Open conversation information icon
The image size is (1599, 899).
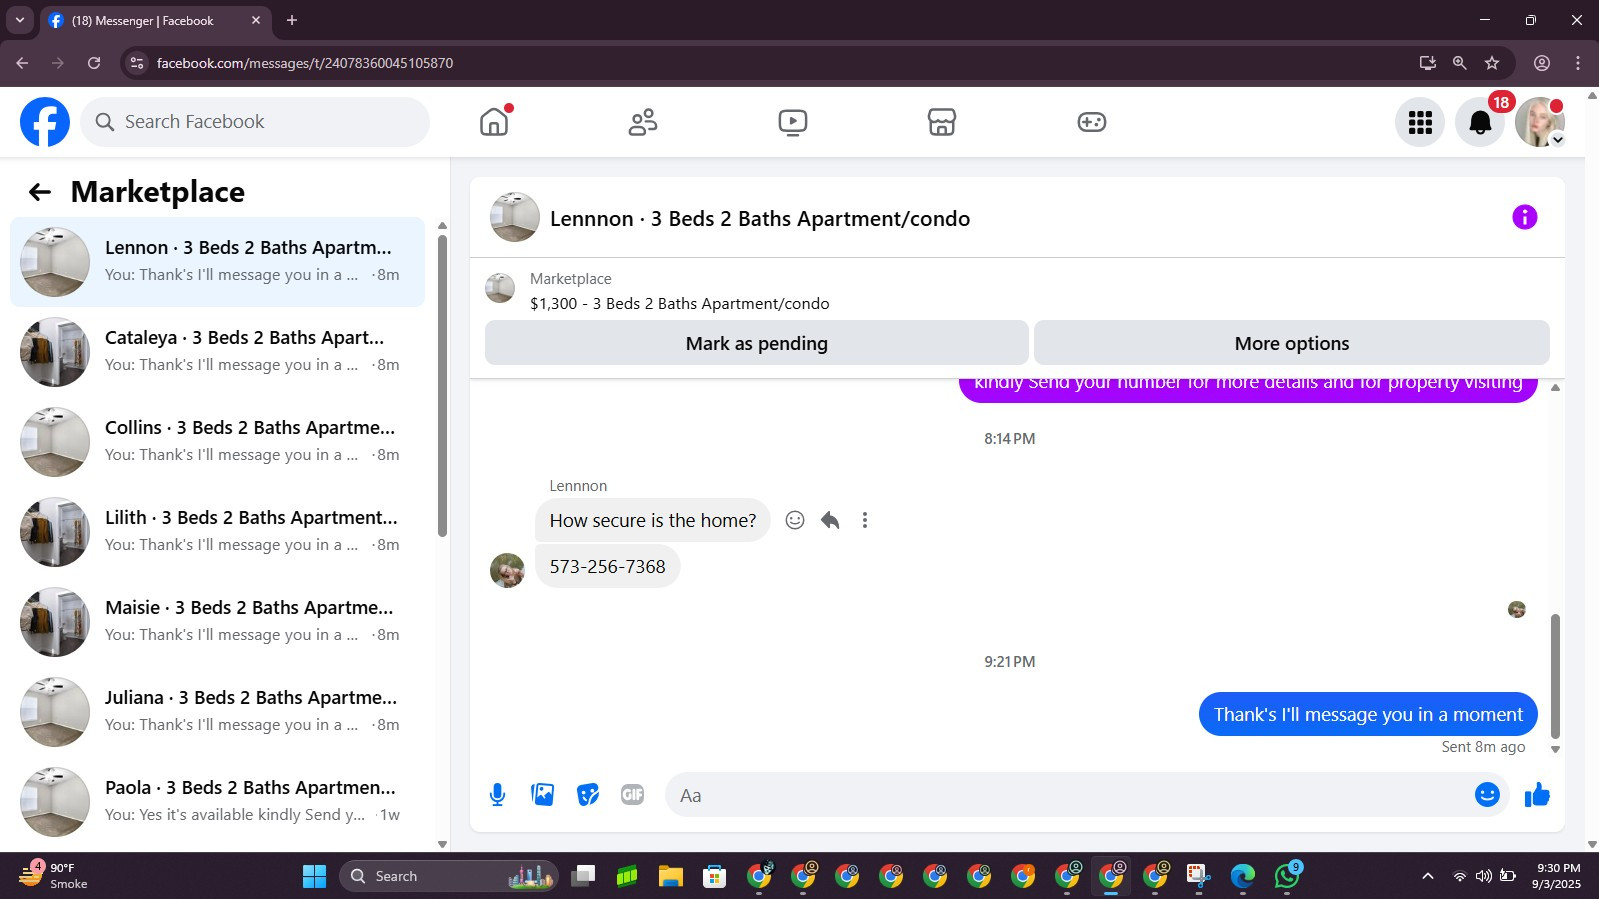tap(1524, 217)
